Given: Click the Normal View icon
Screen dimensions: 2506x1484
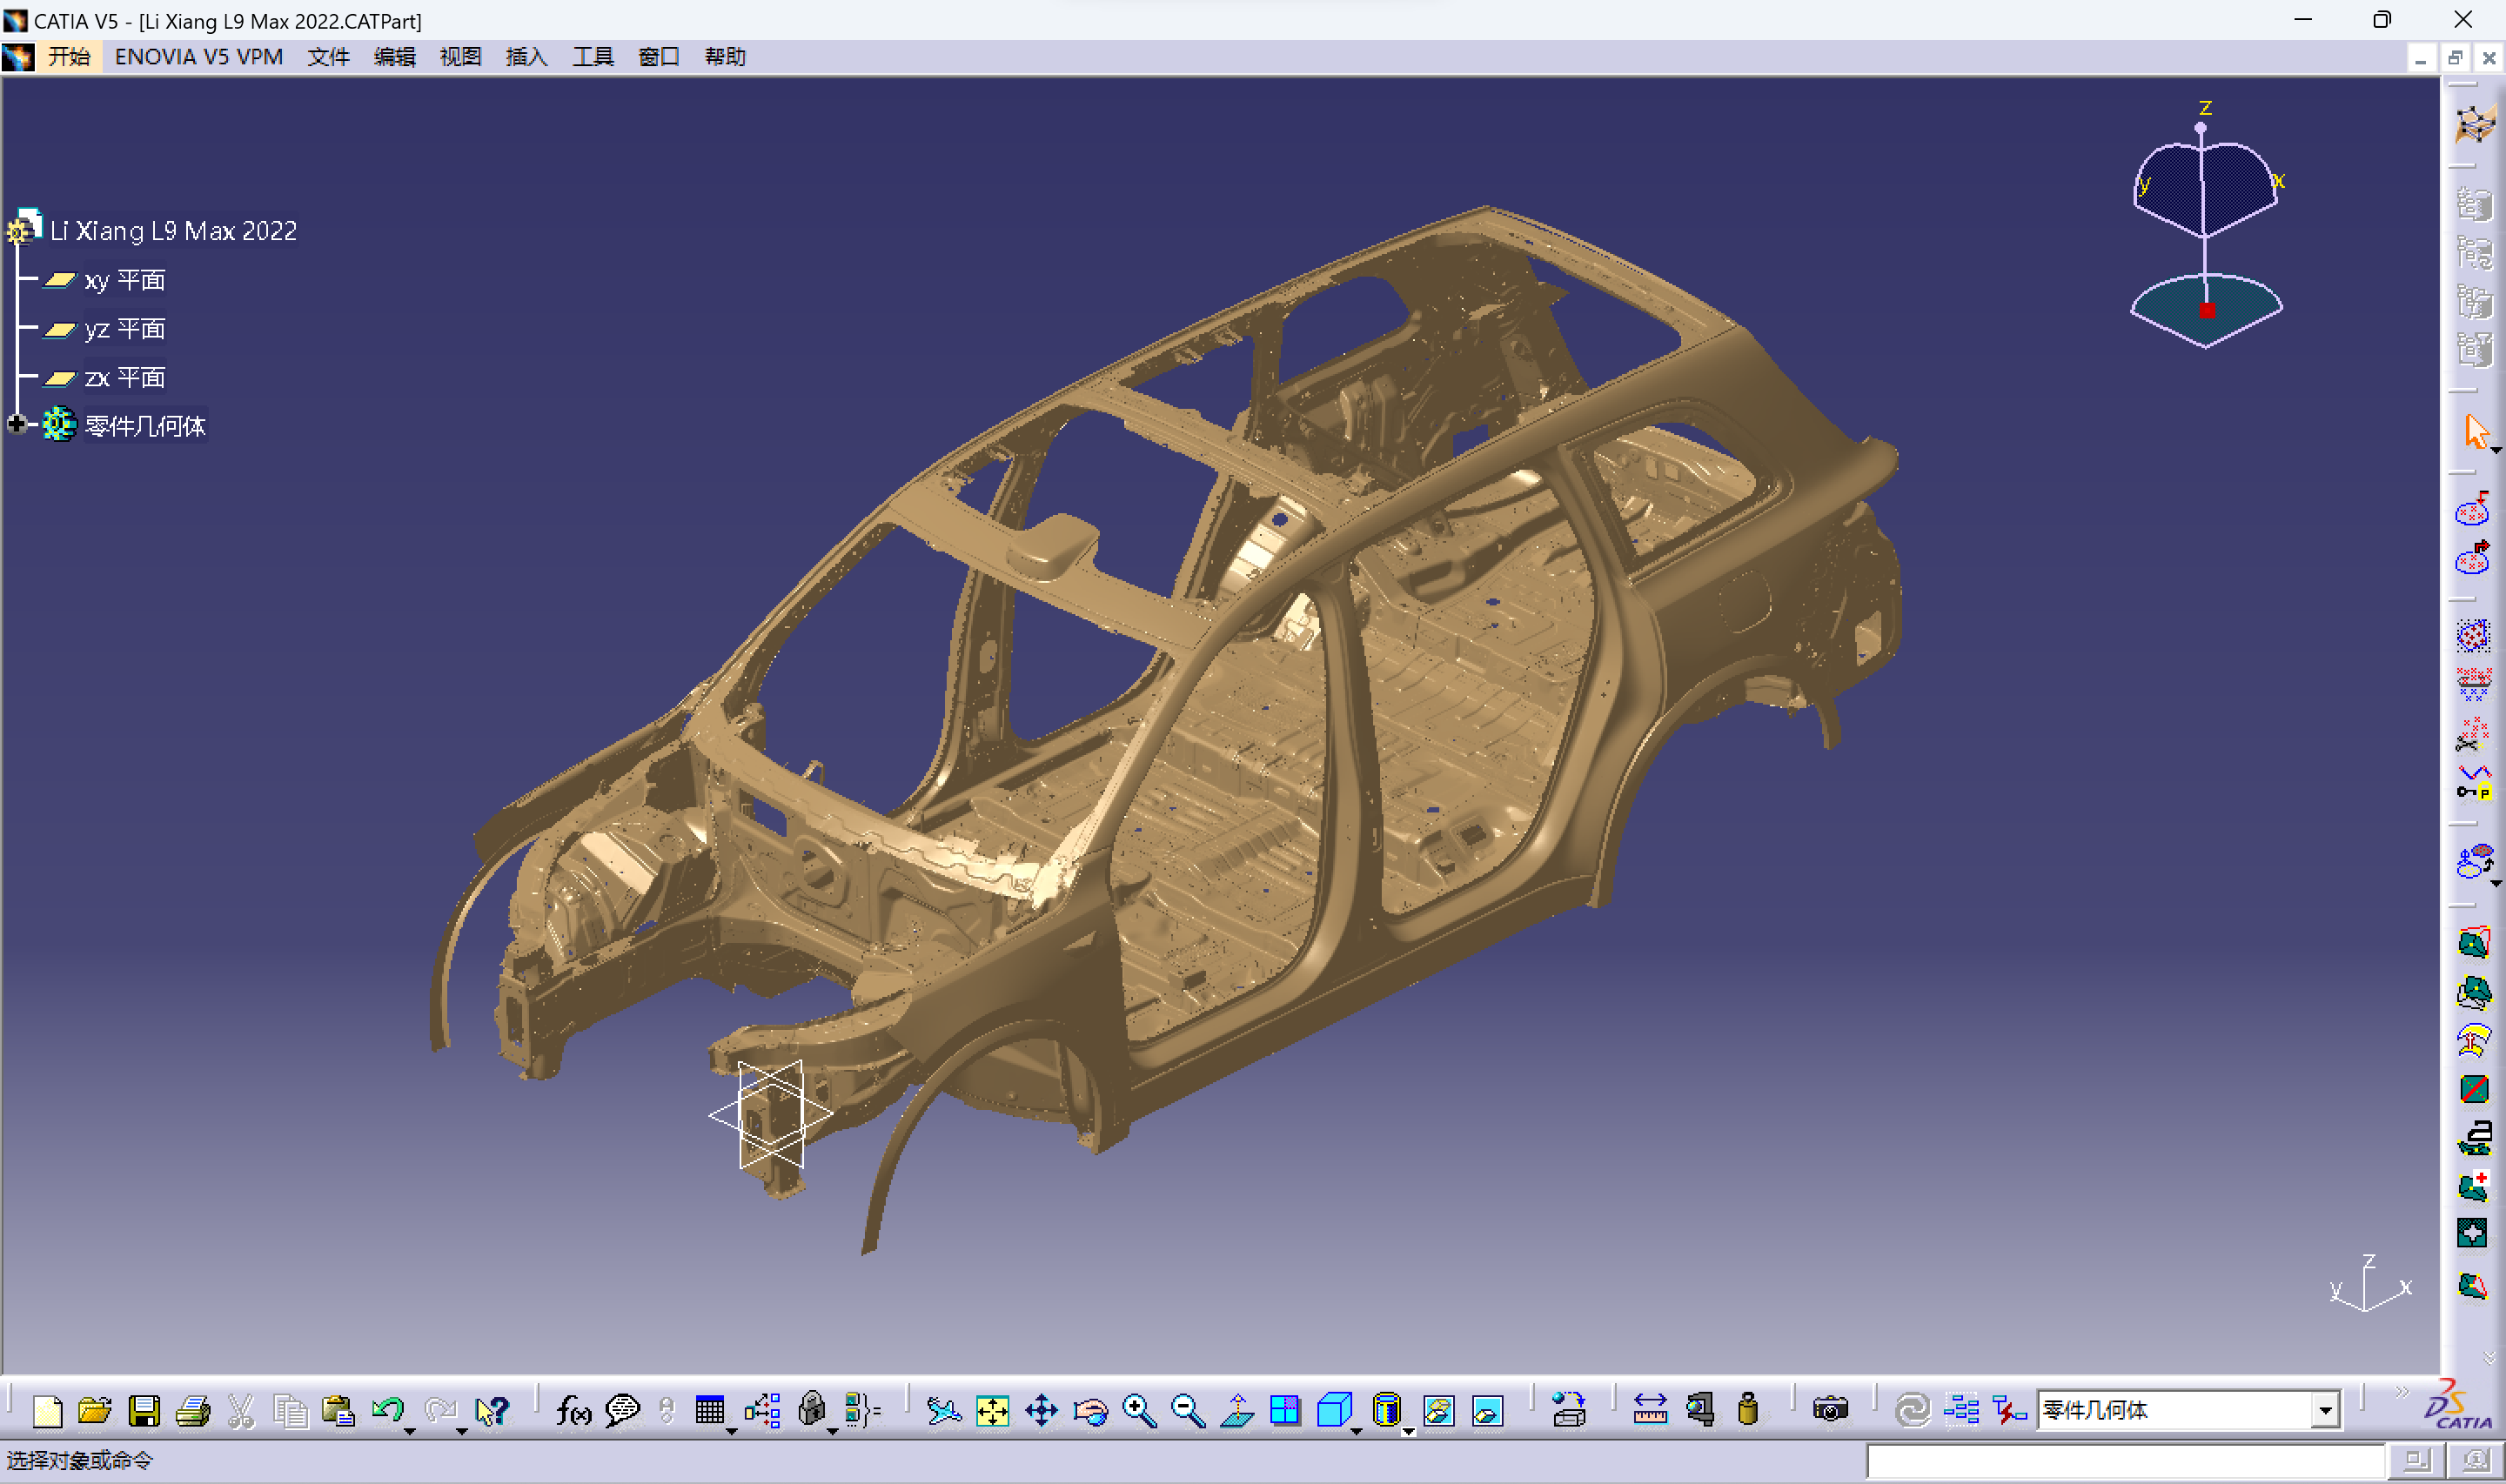Looking at the screenshot, I should pyautogui.click(x=1237, y=1411).
